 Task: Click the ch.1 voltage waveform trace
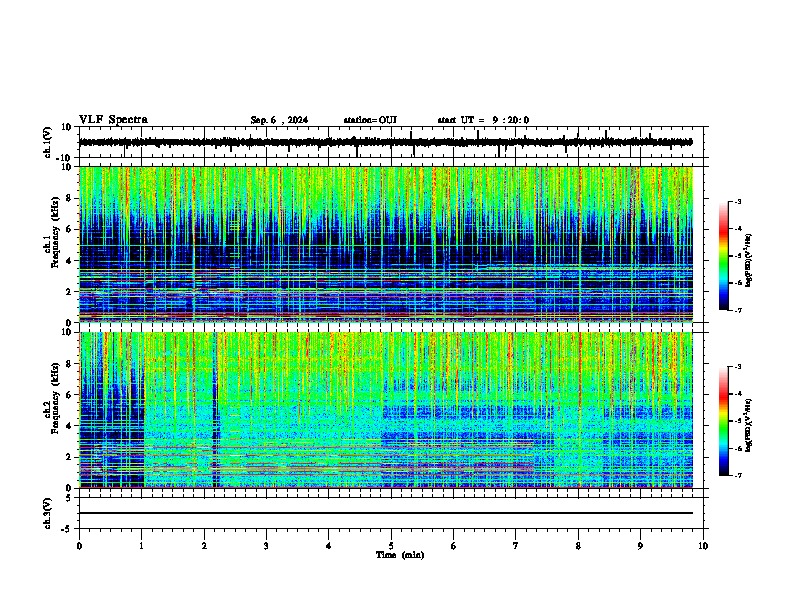coord(385,142)
